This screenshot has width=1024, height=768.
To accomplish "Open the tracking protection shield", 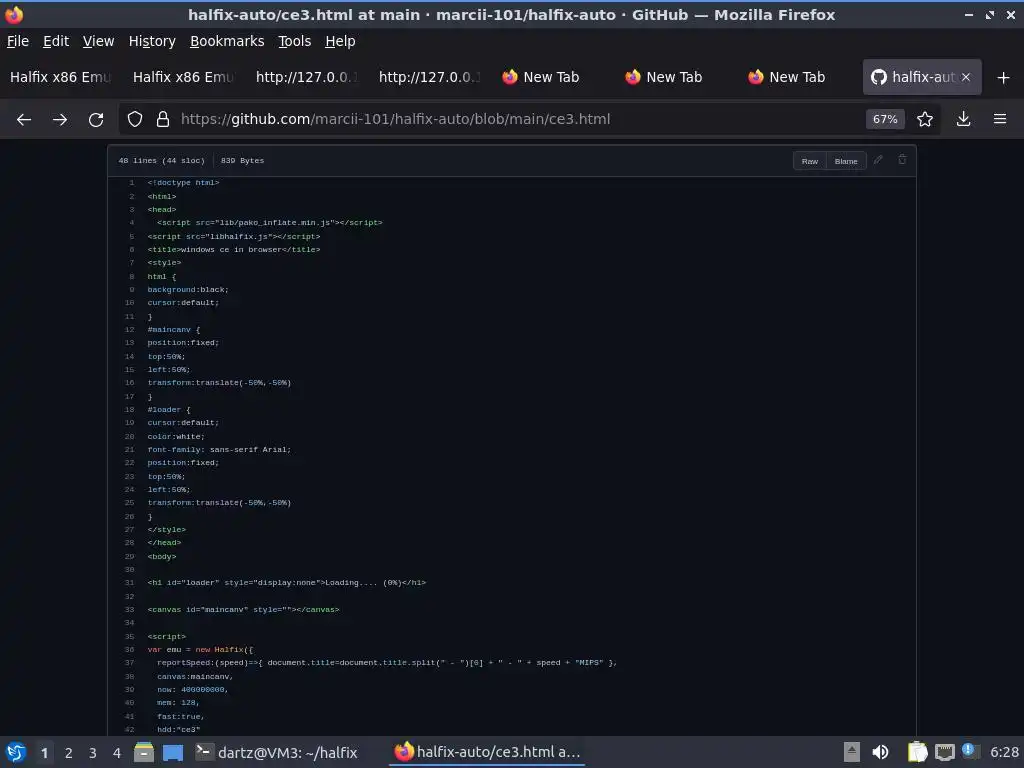I will [x=135, y=120].
